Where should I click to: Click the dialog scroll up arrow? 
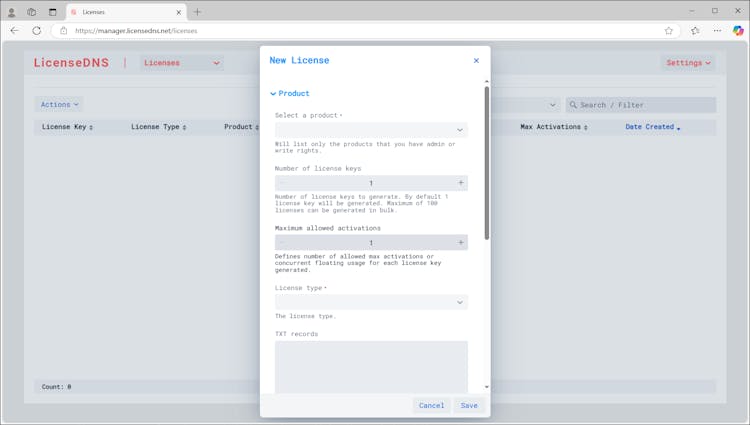(x=486, y=82)
